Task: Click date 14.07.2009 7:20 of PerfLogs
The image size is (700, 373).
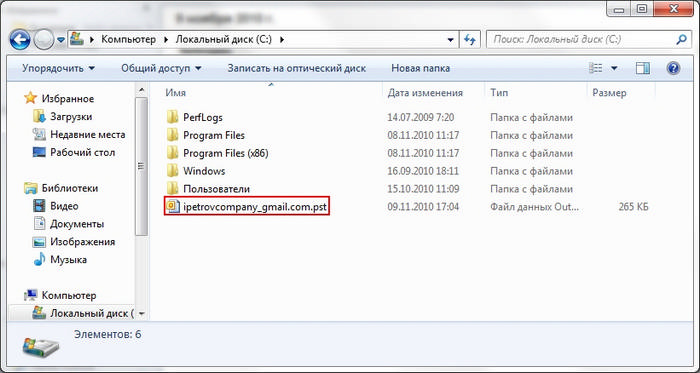Action: pyautogui.click(x=421, y=118)
